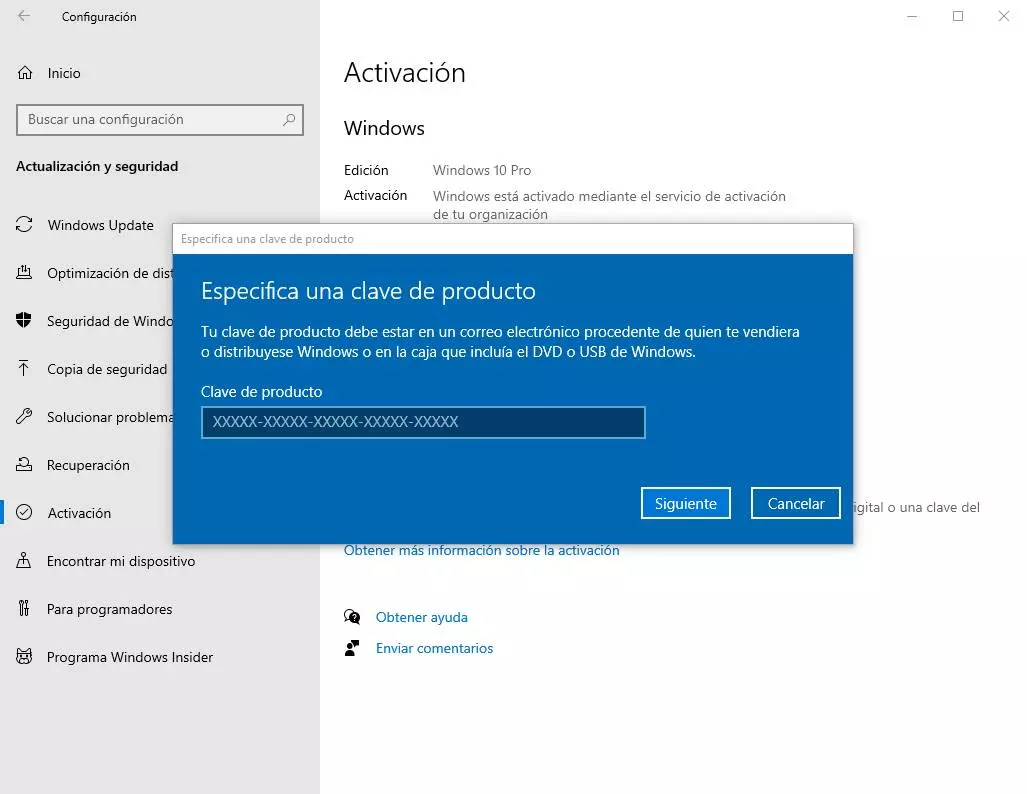The height and width of the screenshot is (794, 1027).
Task: Click the search magnifier icon
Action: pos(289,119)
